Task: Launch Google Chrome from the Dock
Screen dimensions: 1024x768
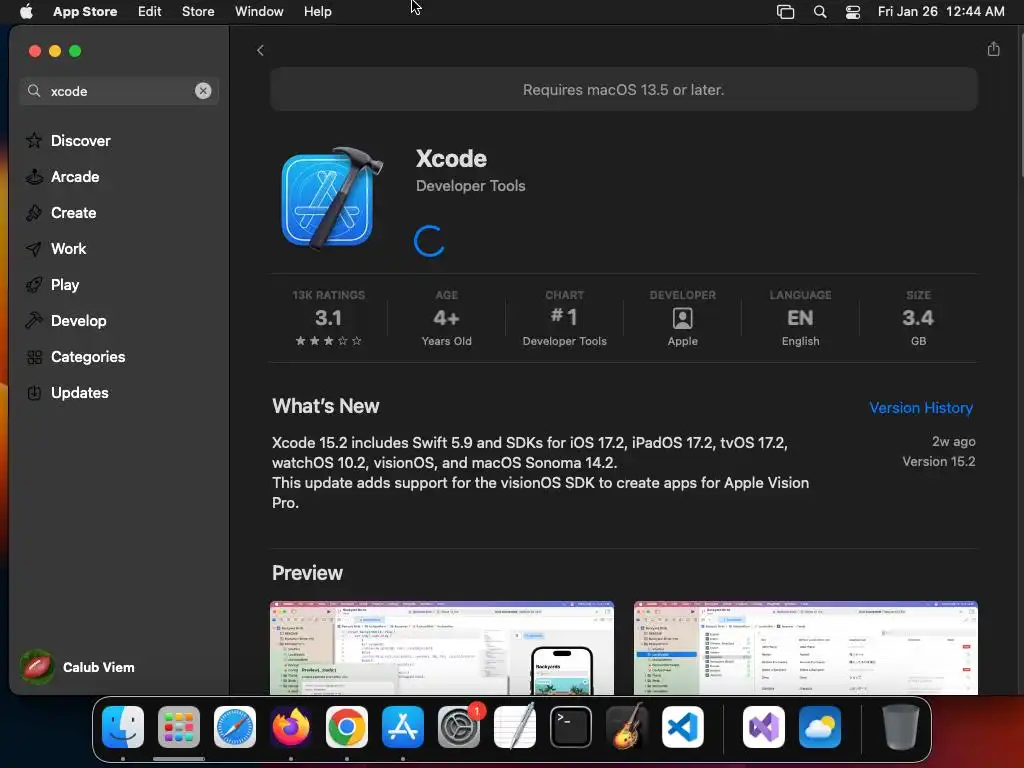Action: [347, 726]
